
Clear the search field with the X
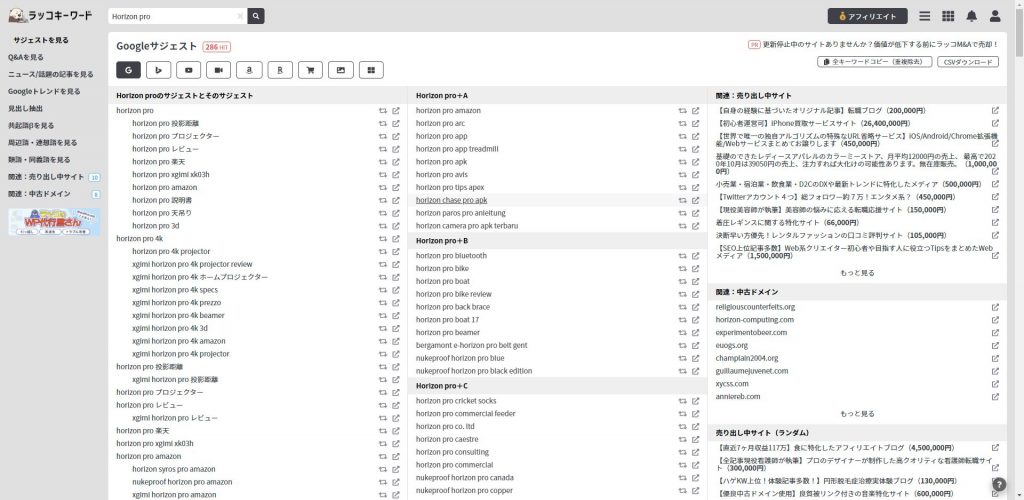(x=240, y=16)
